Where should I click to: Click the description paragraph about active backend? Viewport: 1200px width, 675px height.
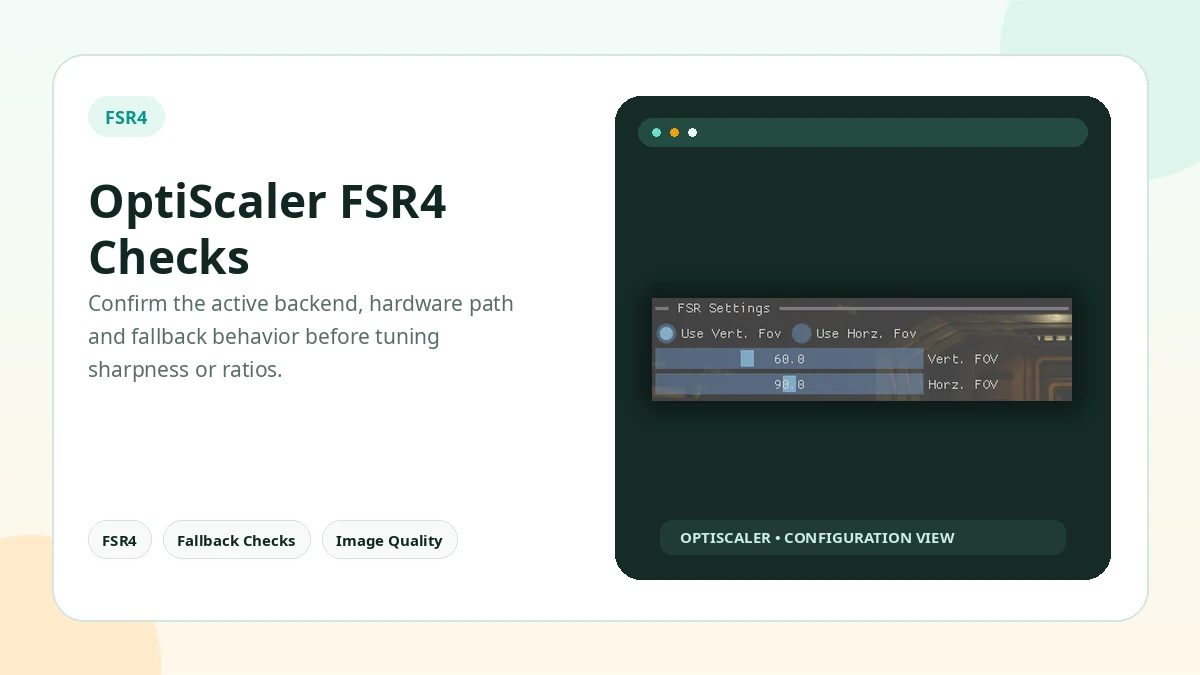pyautogui.click(x=301, y=336)
